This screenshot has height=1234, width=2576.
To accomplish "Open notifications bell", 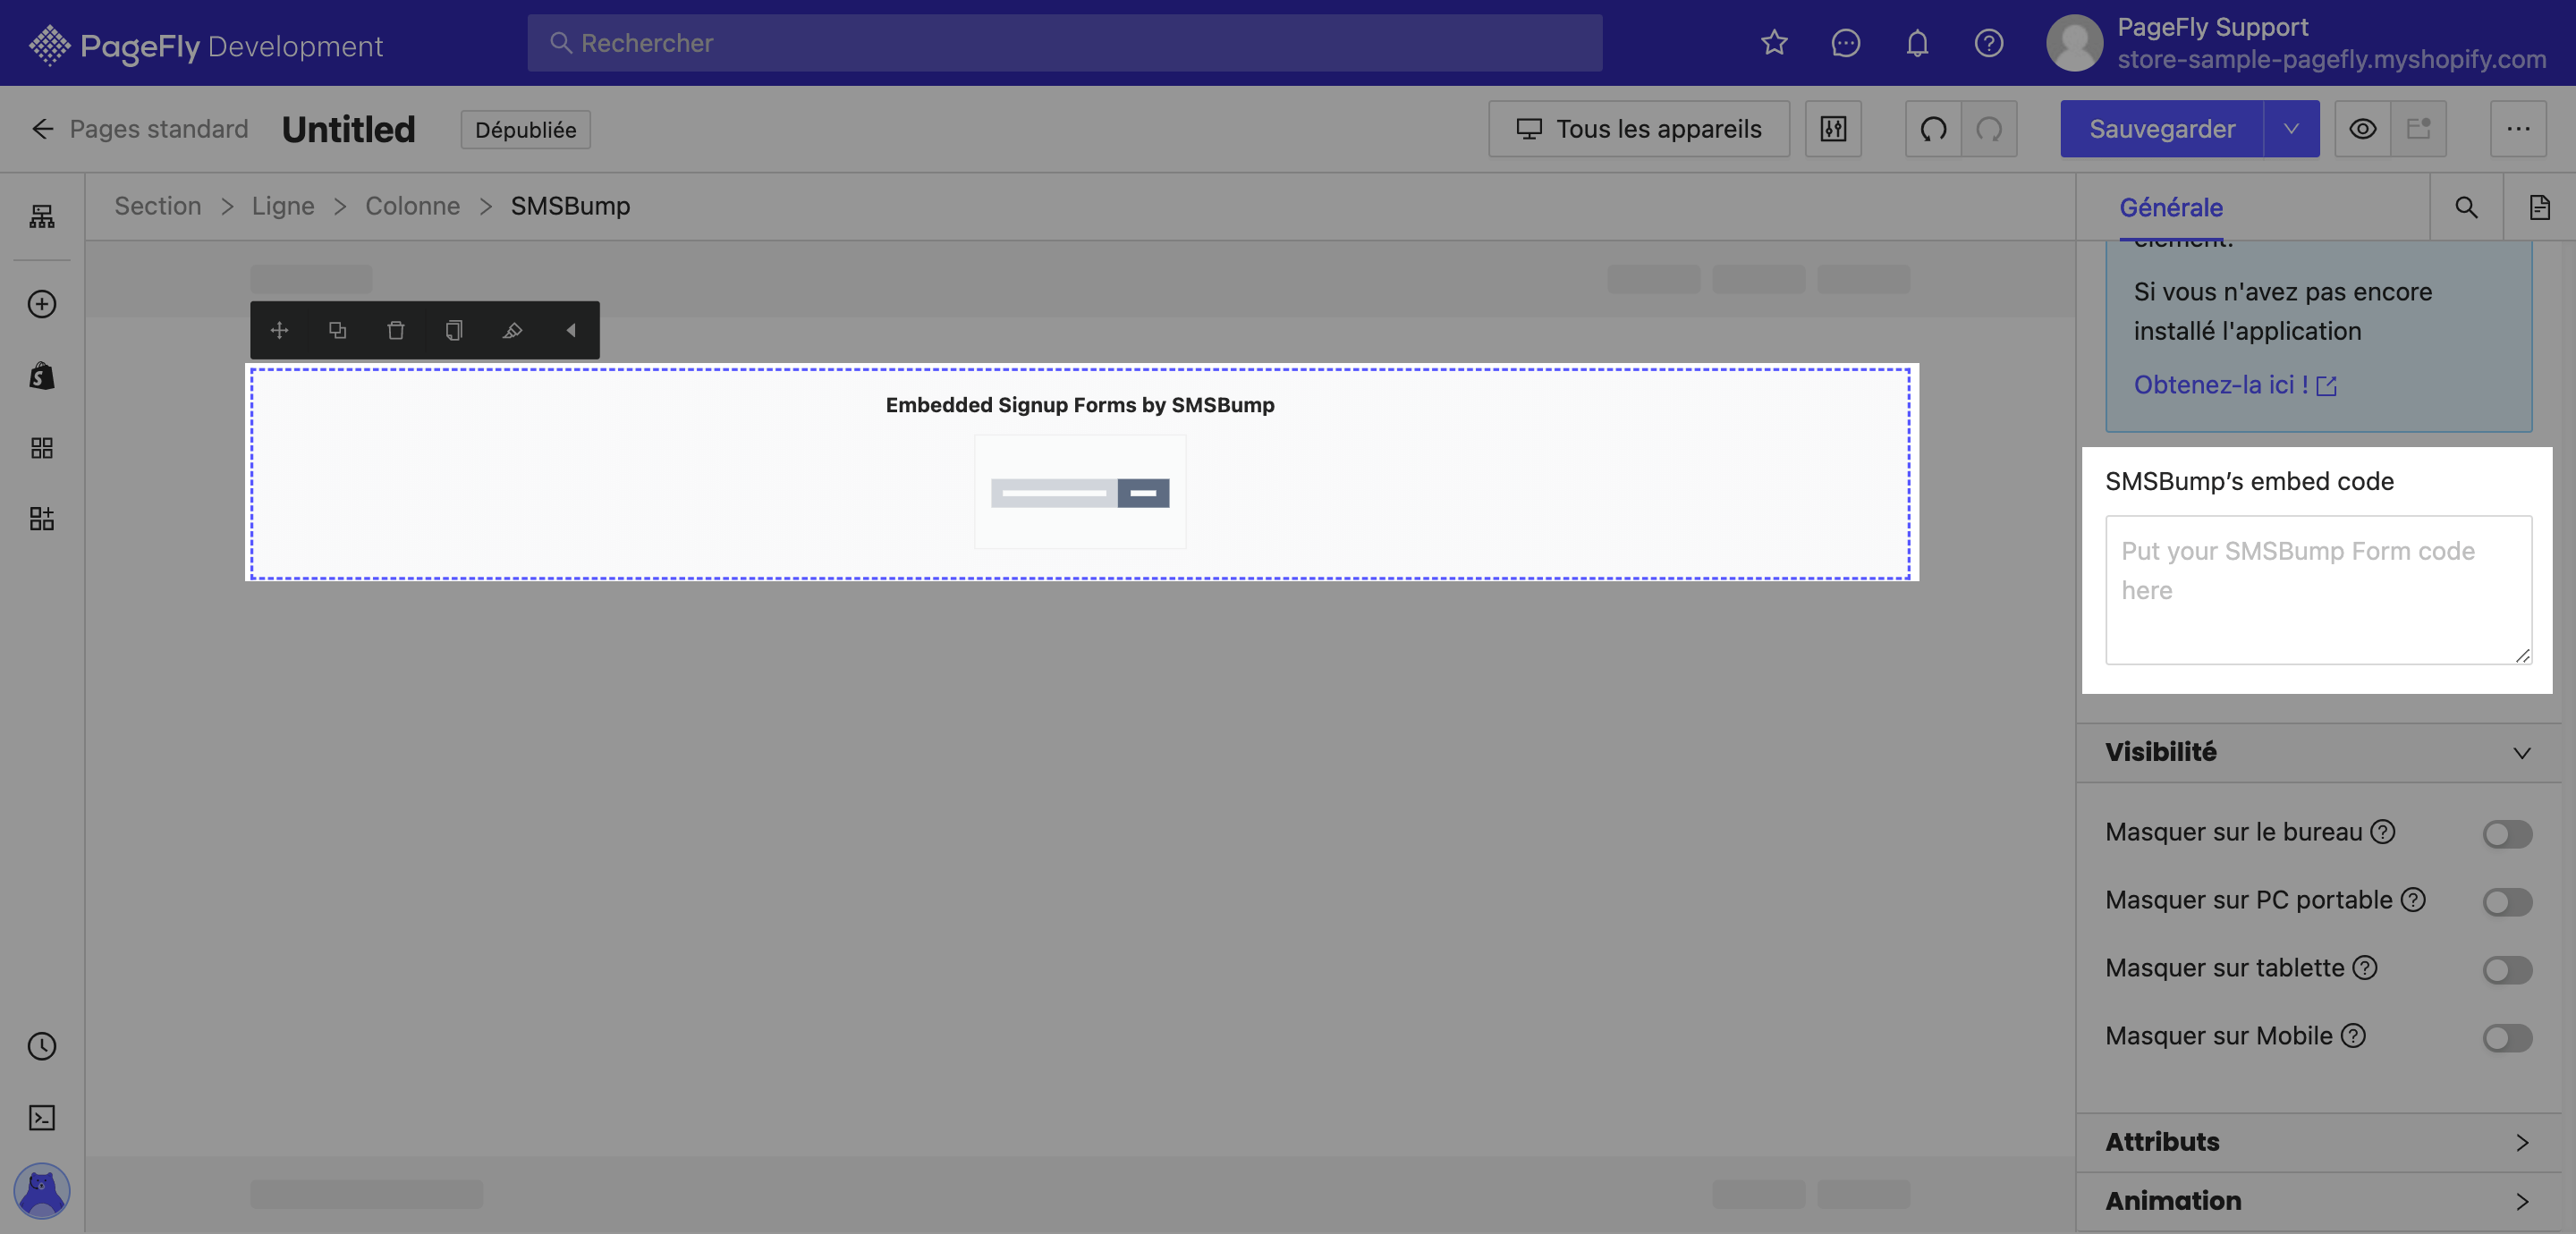I will tap(1917, 43).
